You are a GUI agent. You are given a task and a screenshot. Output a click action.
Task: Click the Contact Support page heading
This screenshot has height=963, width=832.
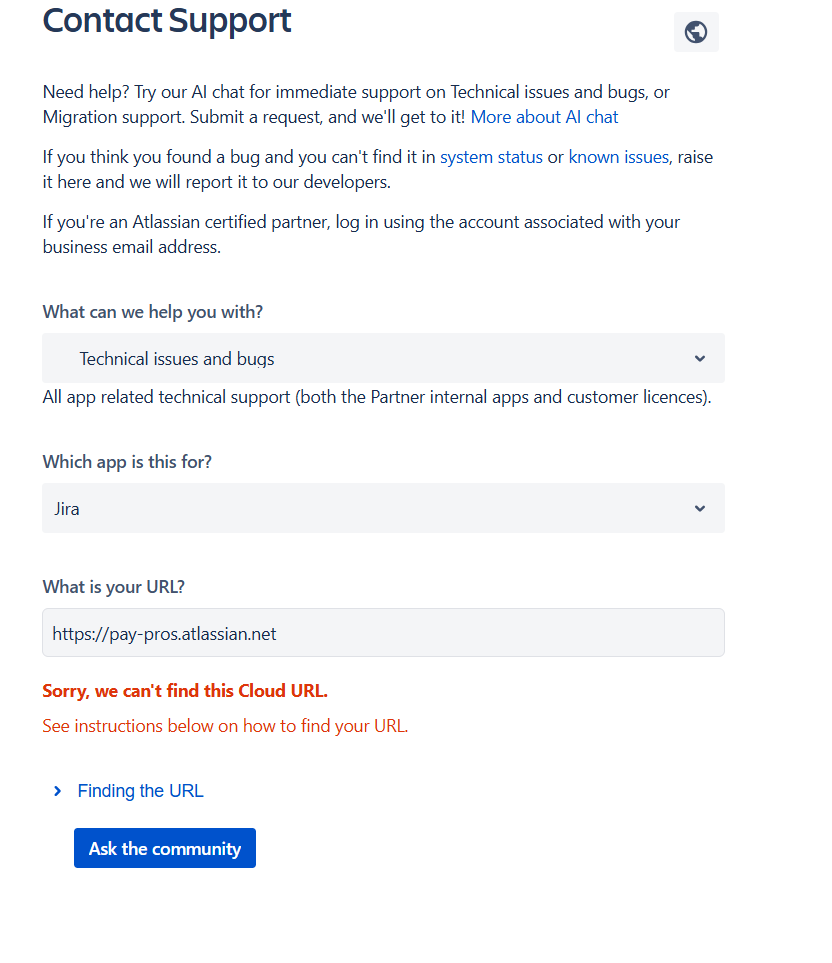(166, 20)
